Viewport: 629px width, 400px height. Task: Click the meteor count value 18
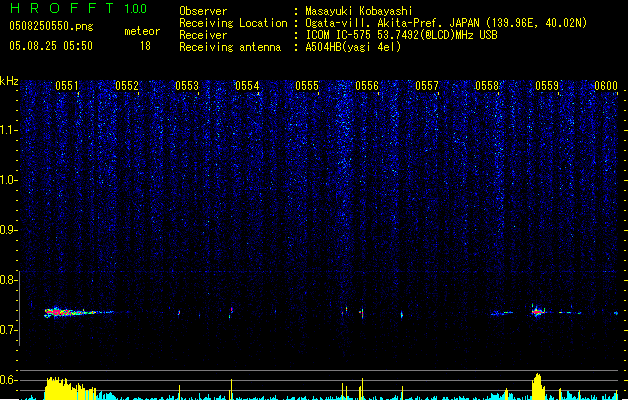(145, 46)
